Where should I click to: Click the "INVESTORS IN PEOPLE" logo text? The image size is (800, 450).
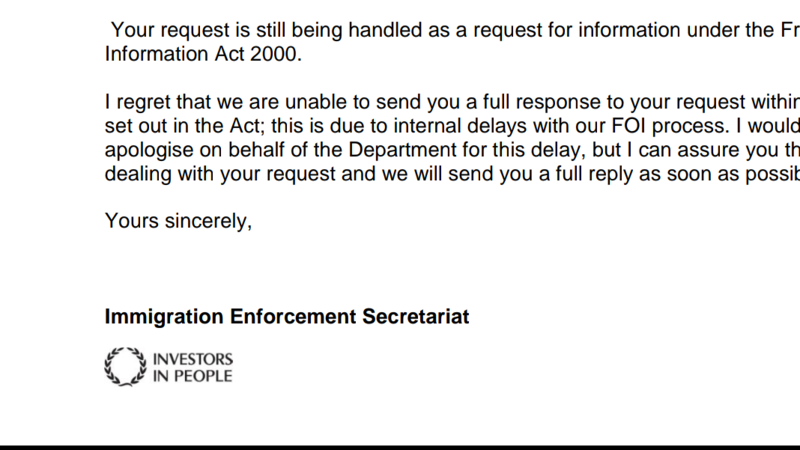click(192, 367)
